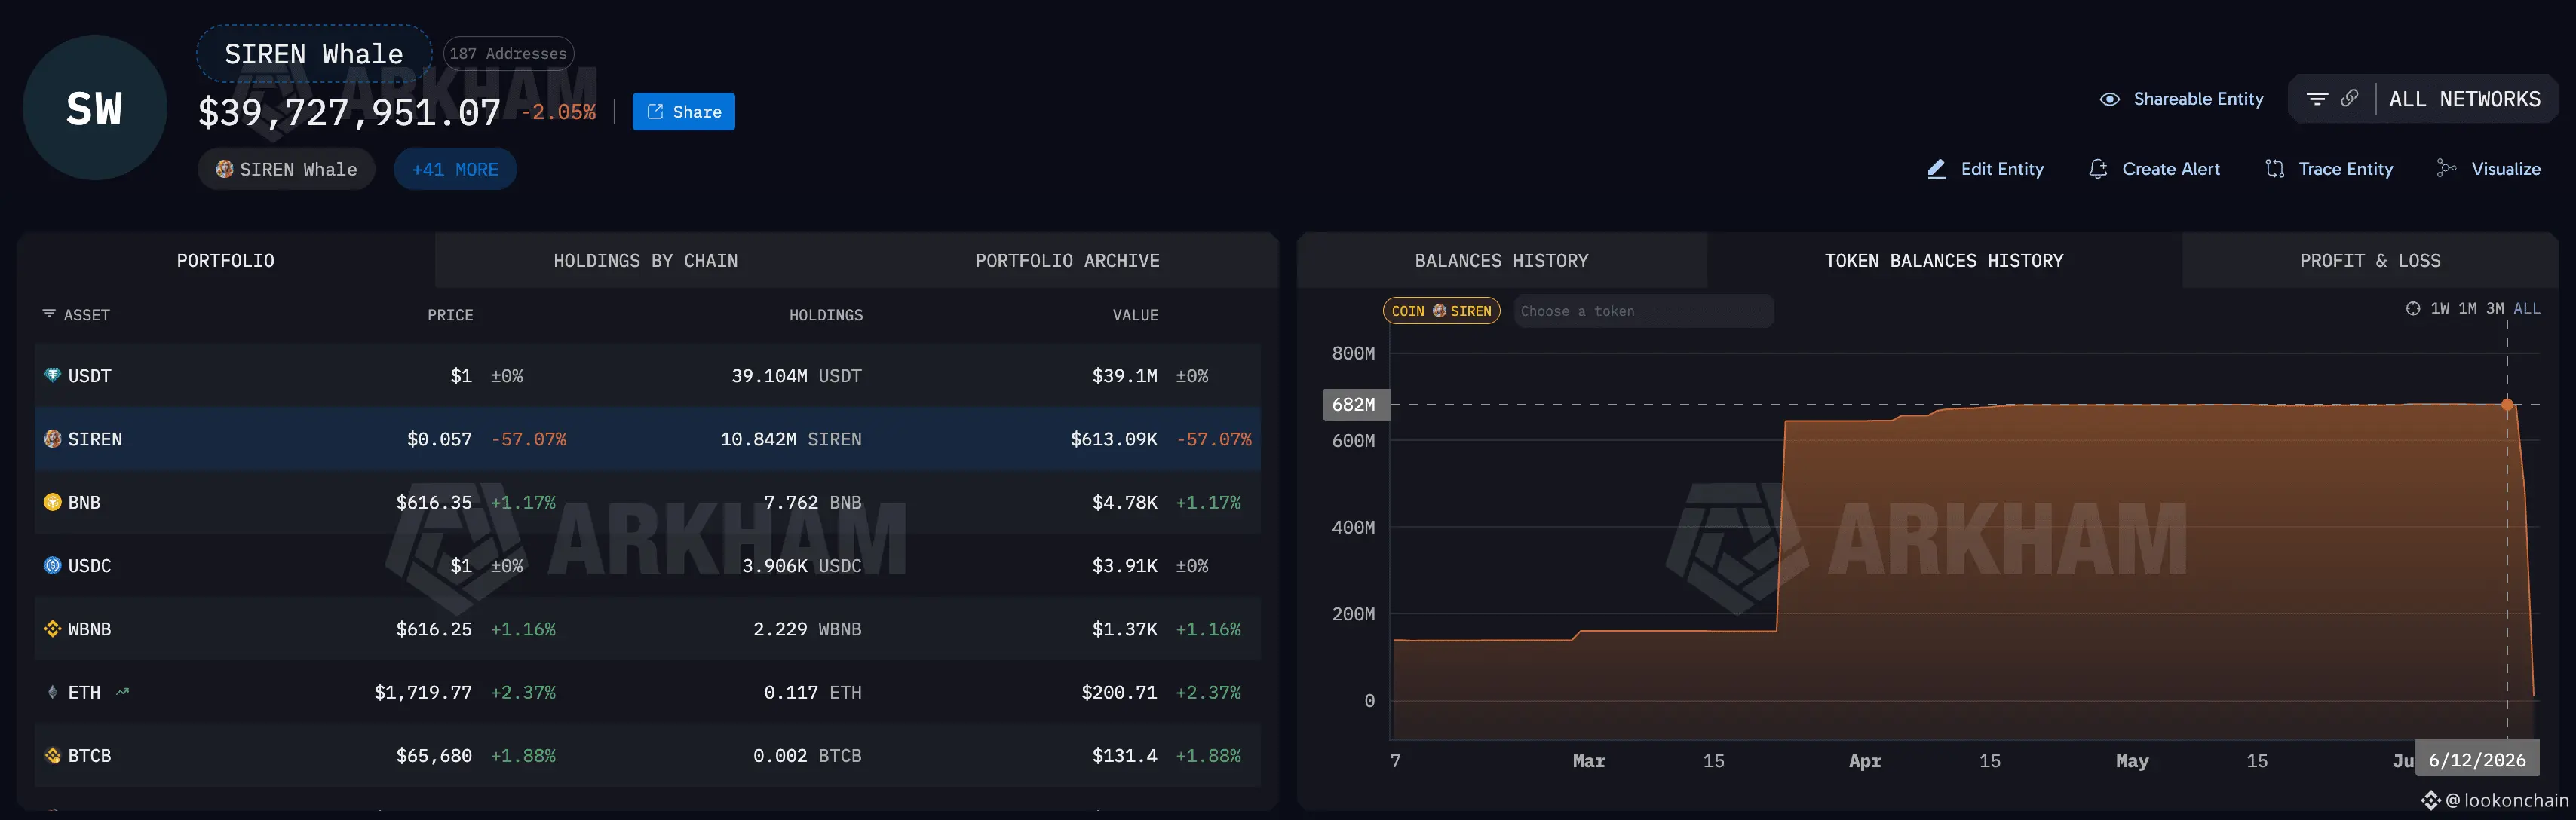This screenshot has height=820, width=2576.
Task: Select the 1M chart range
Action: point(2468,309)
